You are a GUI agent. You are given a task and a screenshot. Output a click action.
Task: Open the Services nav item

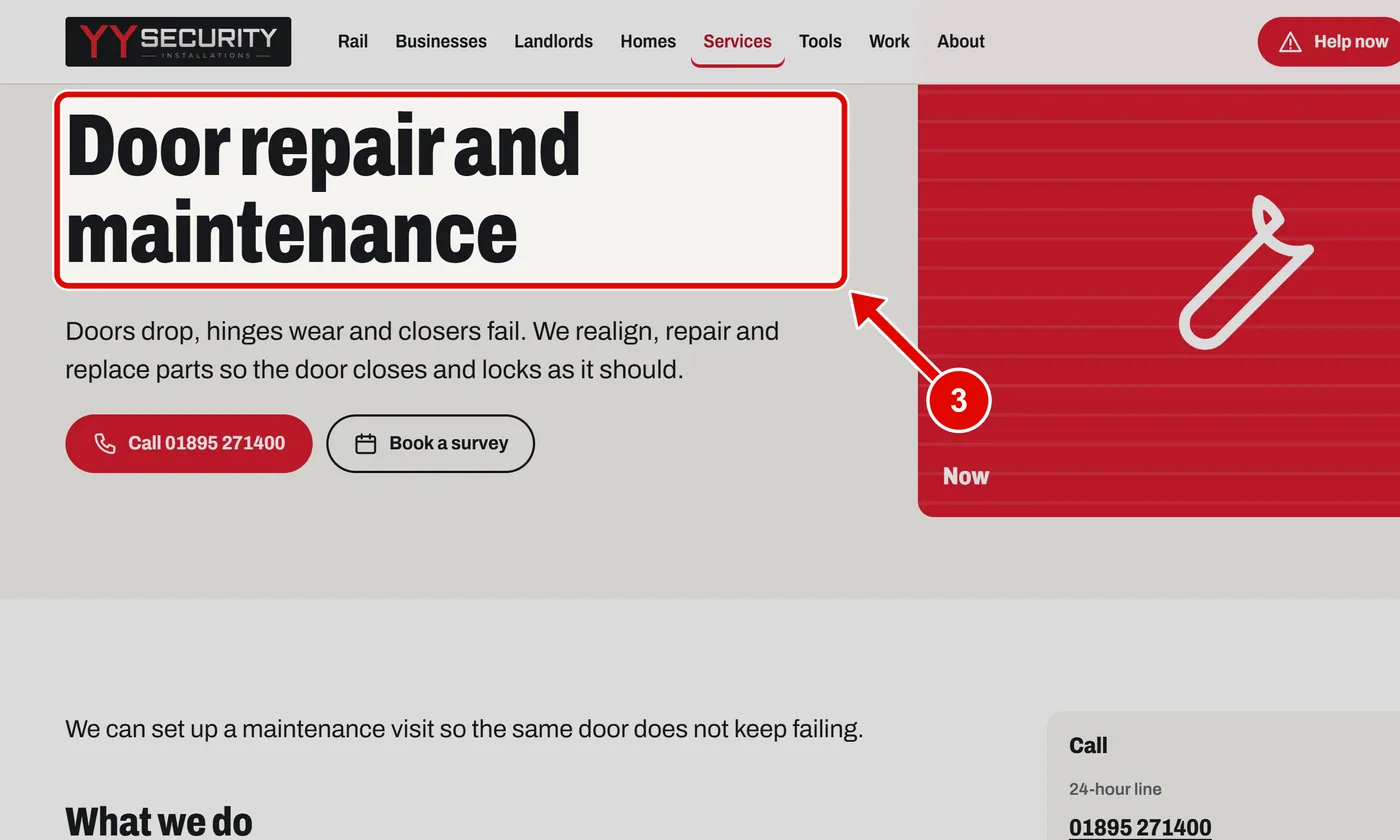737,42
